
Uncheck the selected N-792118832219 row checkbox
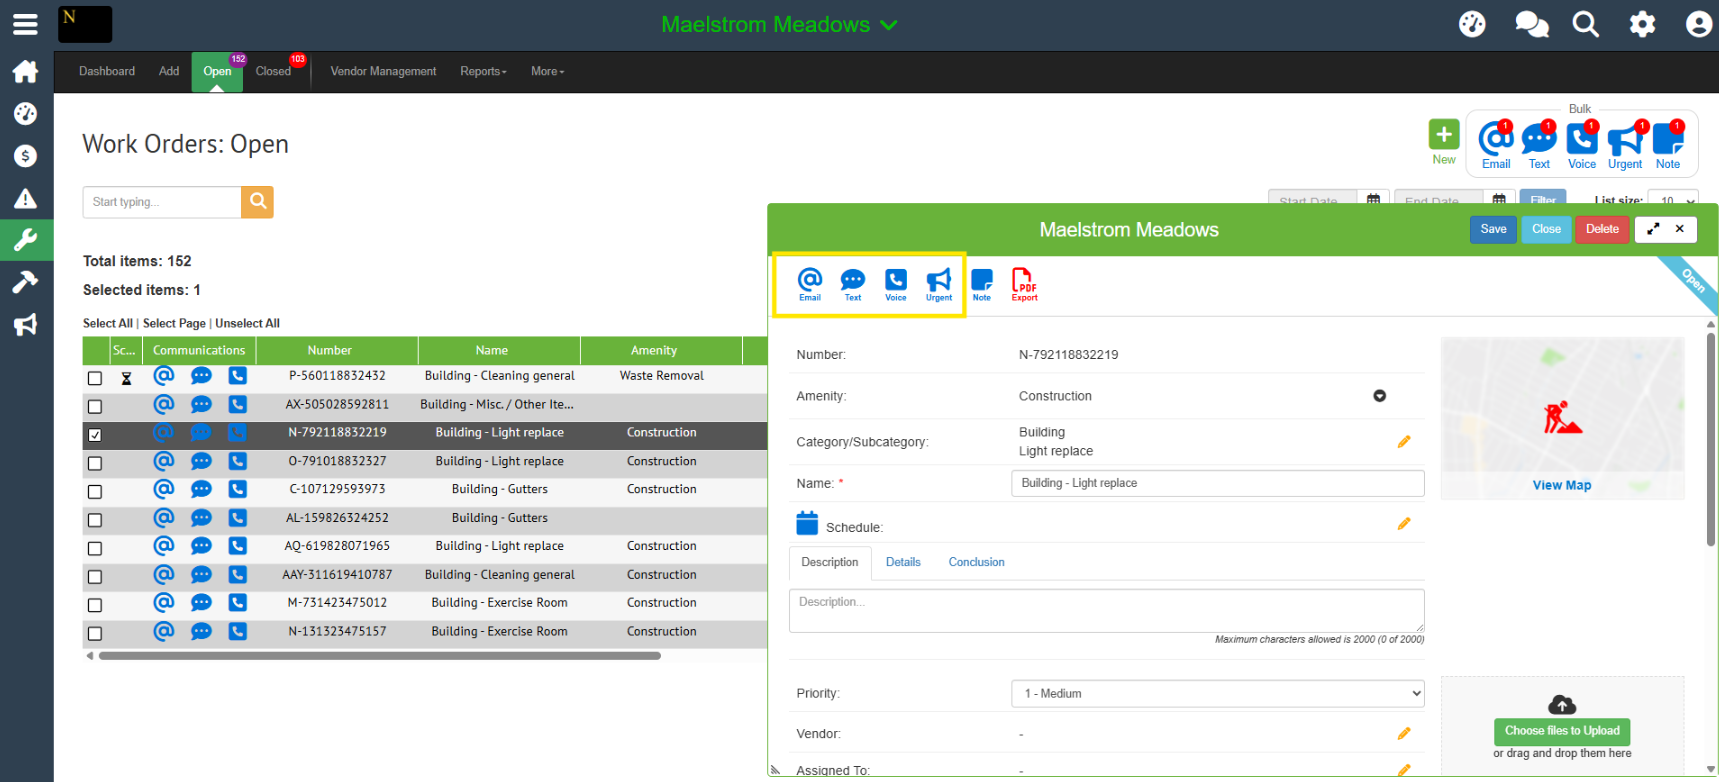pyautogui.click(x=95, y=435)
